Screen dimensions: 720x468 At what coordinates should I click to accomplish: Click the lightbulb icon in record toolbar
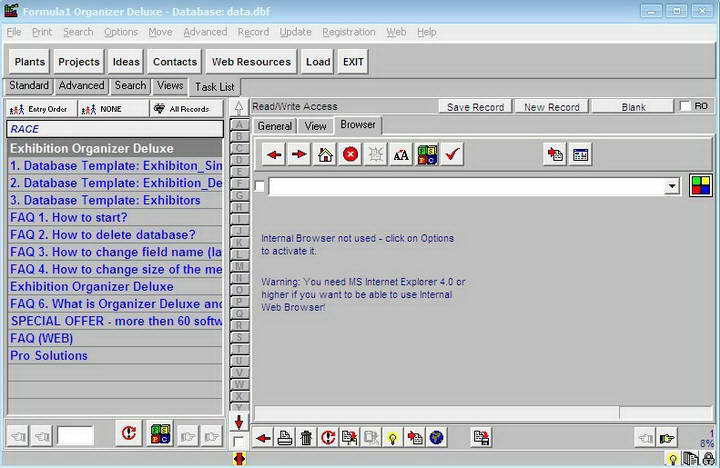[393, 438]
